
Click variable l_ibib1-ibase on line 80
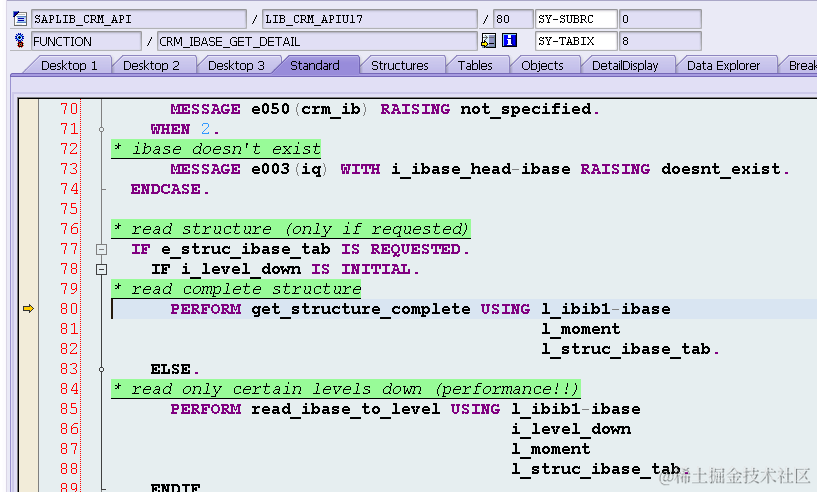pos(605,309)
